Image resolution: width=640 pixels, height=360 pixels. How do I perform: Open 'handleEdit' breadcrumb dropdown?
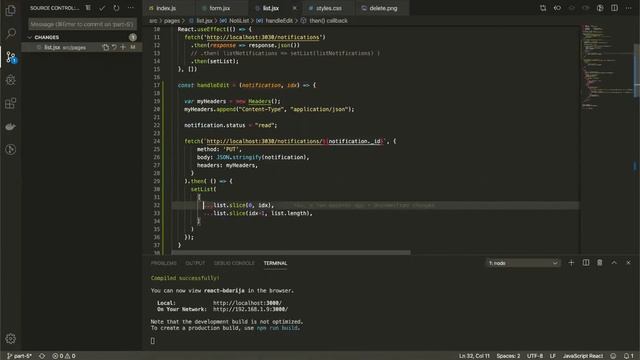coord(279,20)
